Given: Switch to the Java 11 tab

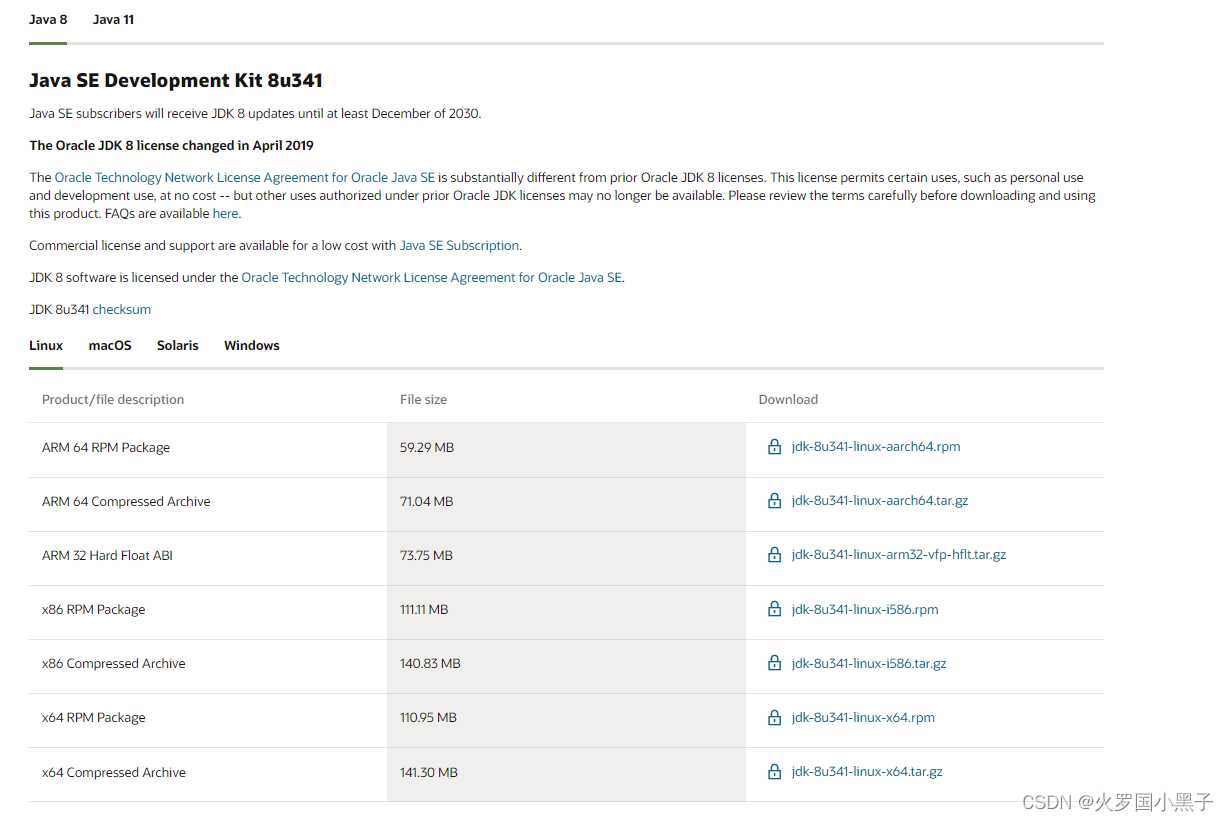Looking at the screenshot, I should [x=113, y=20].
